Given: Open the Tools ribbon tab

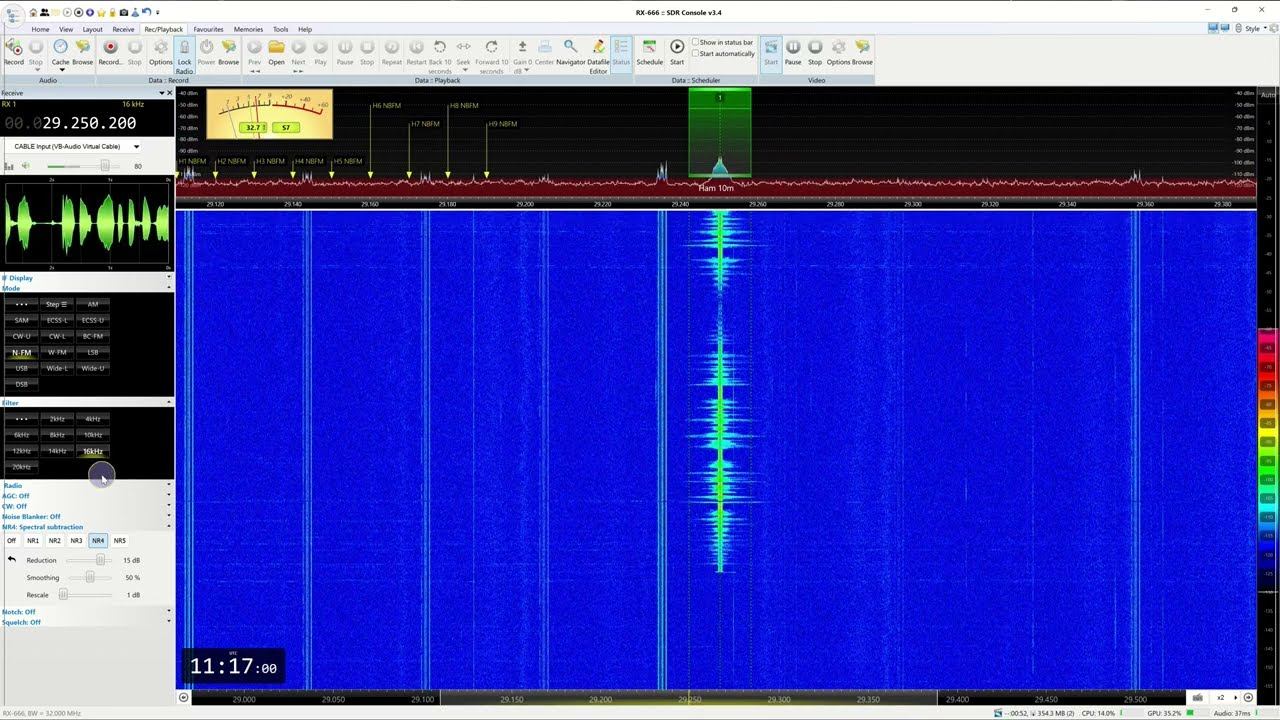Looking at the screenshot, I should [x=281, y=29].
